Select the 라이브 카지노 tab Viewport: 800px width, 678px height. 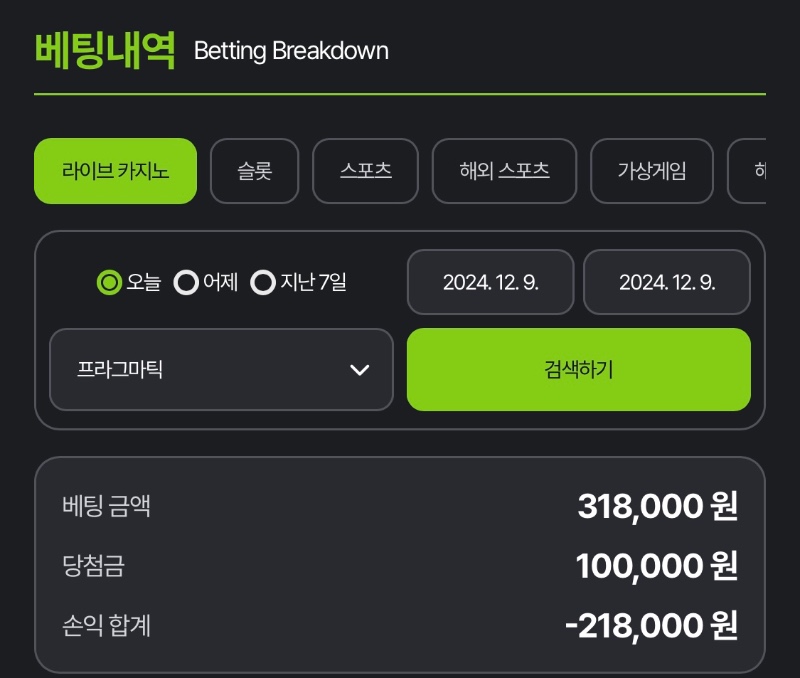115,171
